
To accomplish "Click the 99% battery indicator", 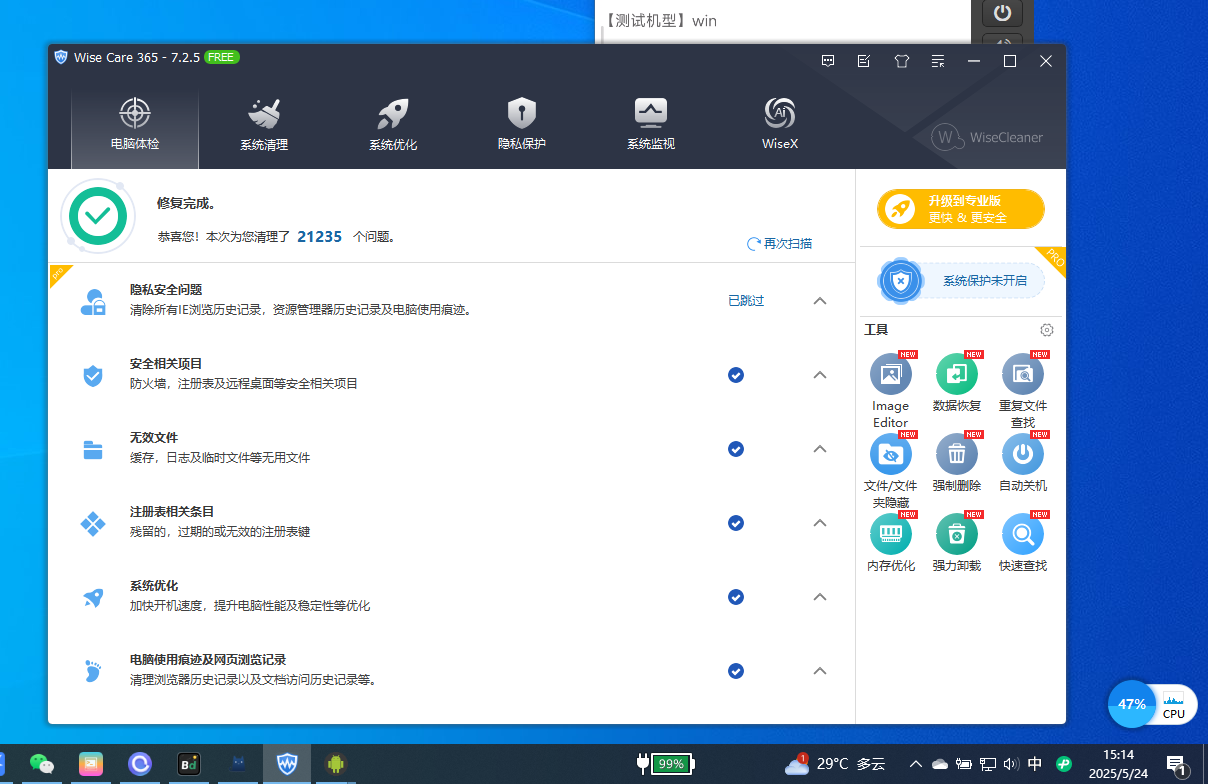I will point(664,764).
